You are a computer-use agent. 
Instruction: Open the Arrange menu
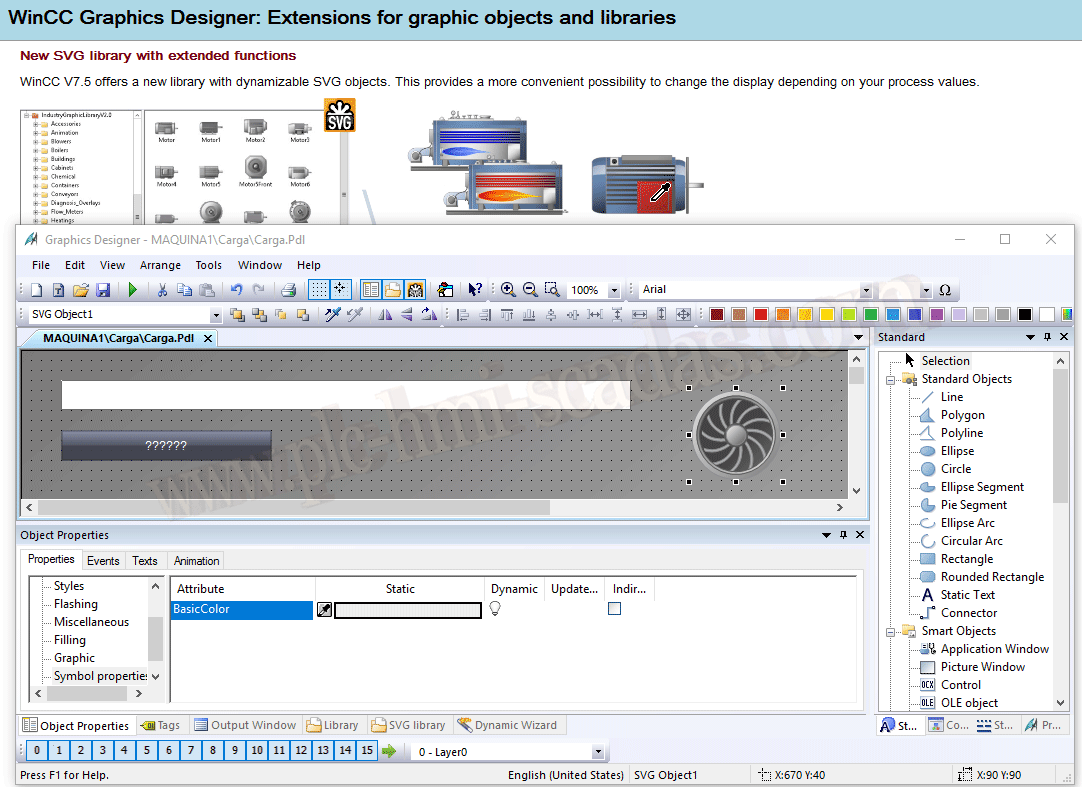point(160,265)
